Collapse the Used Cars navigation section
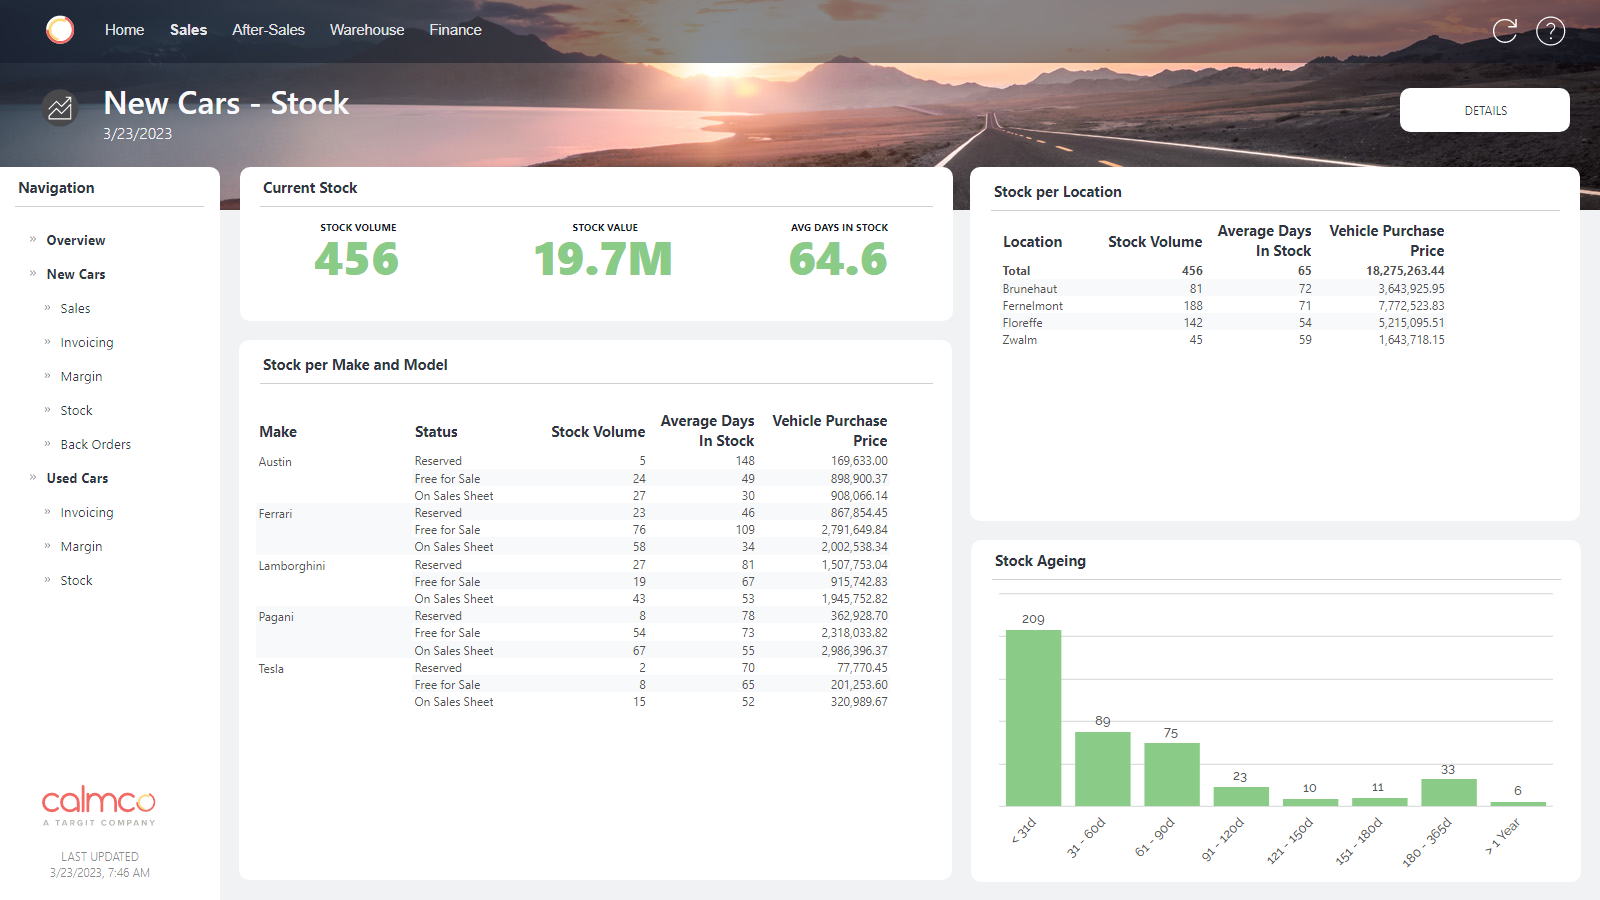Image resolution: width=1600 pixels, height=900 pixels. (33, 478)
